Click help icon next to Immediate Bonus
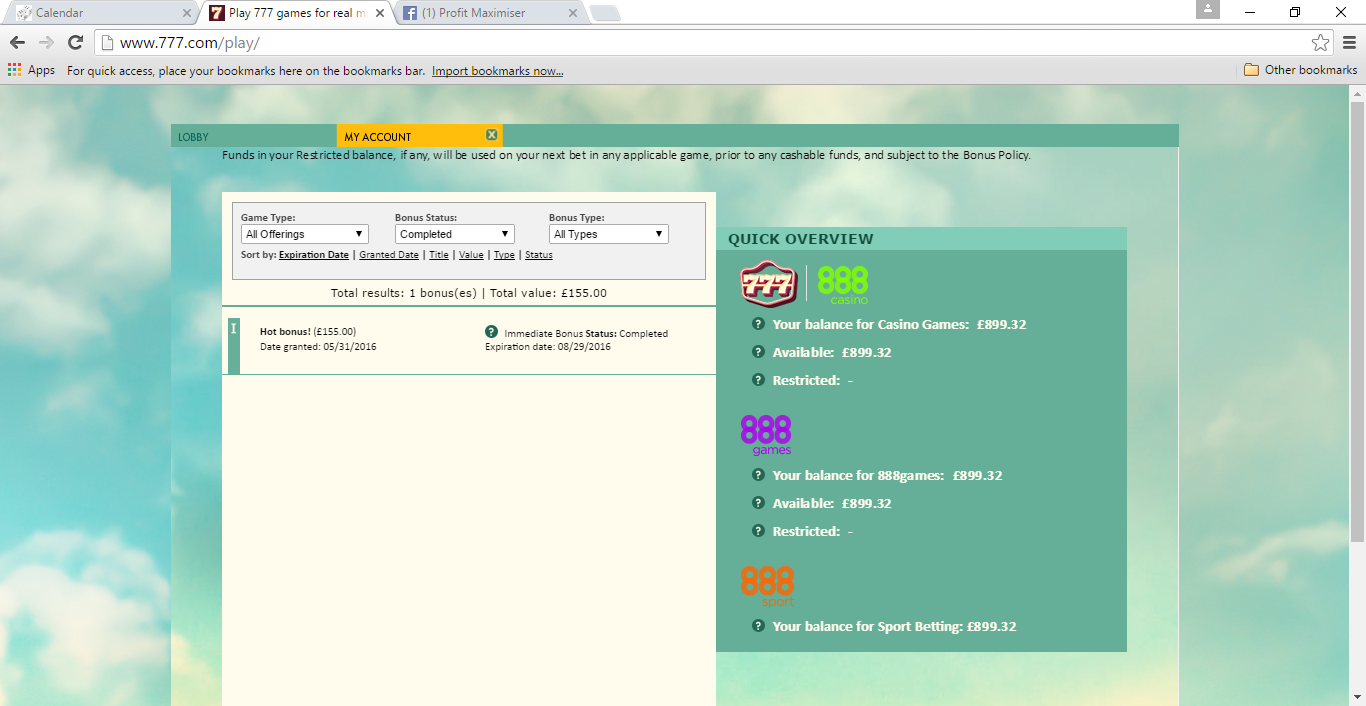 tap(491, 332)
